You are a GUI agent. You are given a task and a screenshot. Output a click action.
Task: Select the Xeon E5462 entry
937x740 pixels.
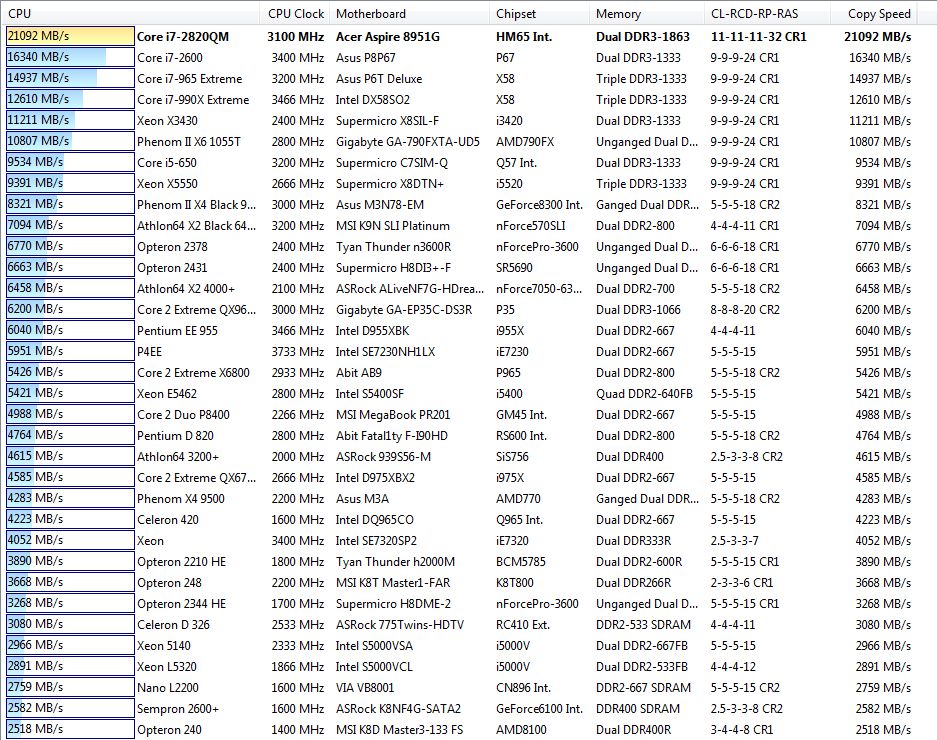click(167, 393)
